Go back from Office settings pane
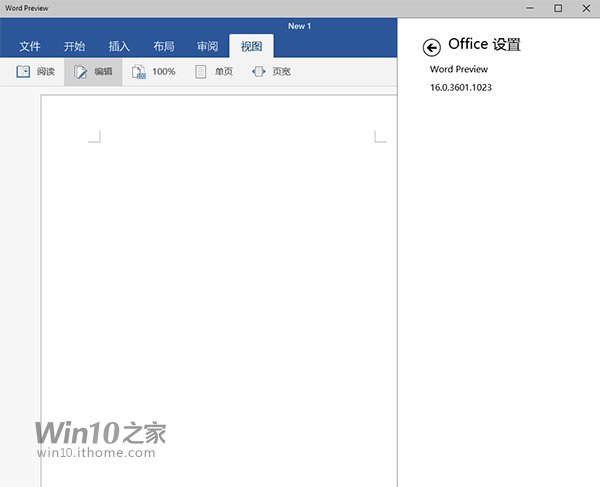Image resolution: width=600 pixels, height=487 pixels. 432,47
